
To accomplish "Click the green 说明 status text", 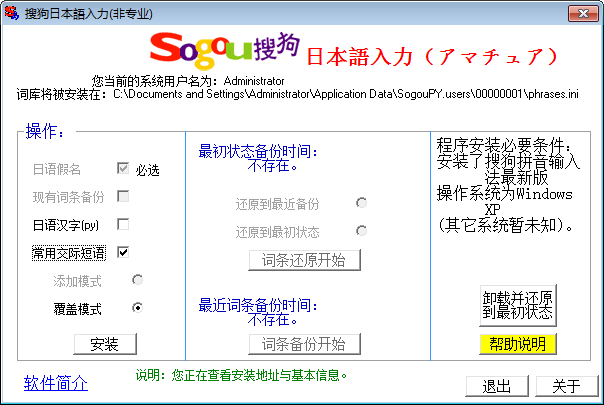I will (x=241, y=375).
